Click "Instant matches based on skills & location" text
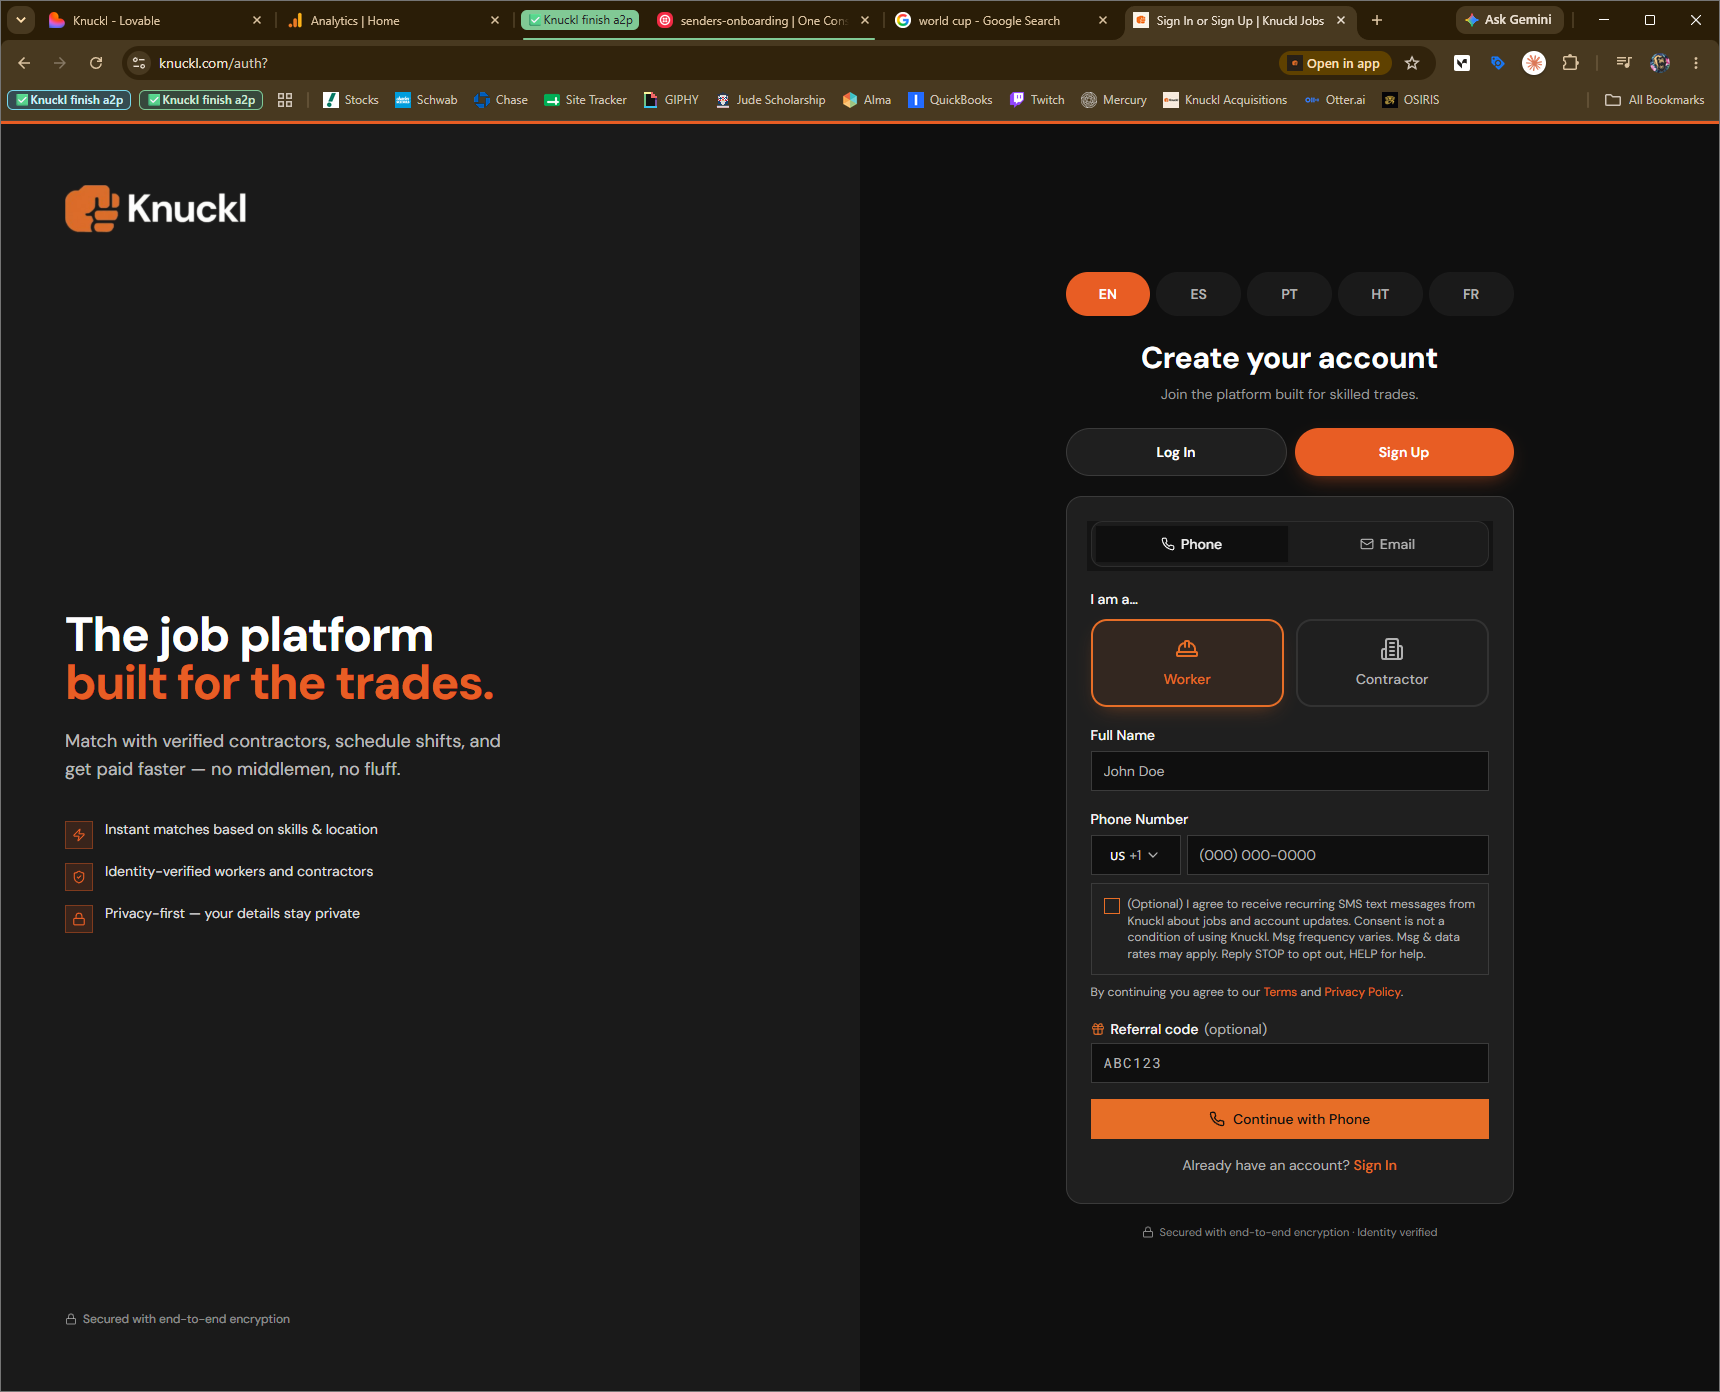 241,830
